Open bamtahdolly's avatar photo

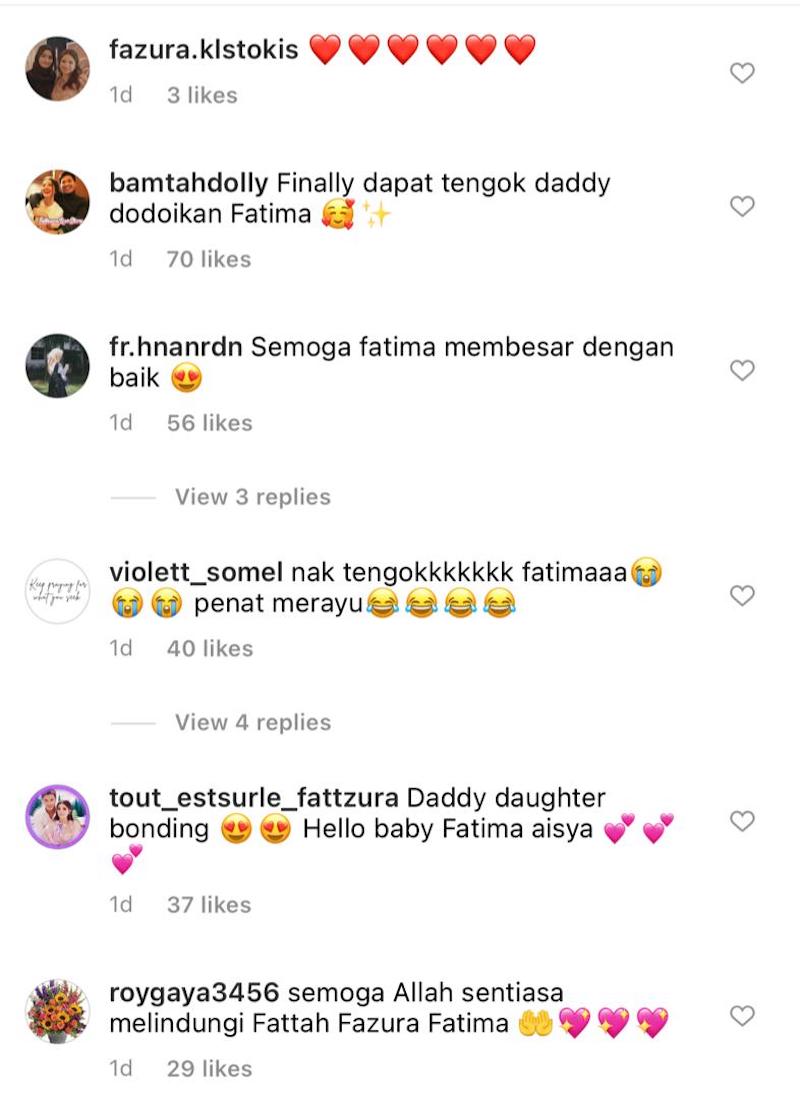[x=57, y=202]
